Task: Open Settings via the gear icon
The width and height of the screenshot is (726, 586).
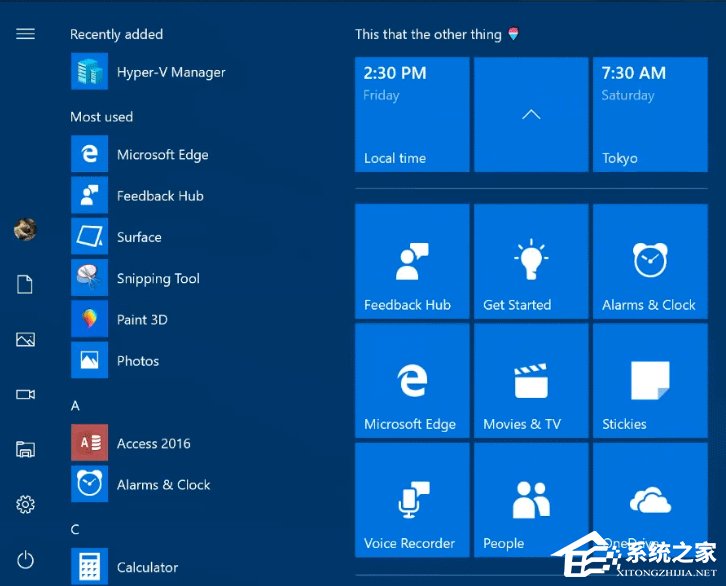Action: point(25,505)
